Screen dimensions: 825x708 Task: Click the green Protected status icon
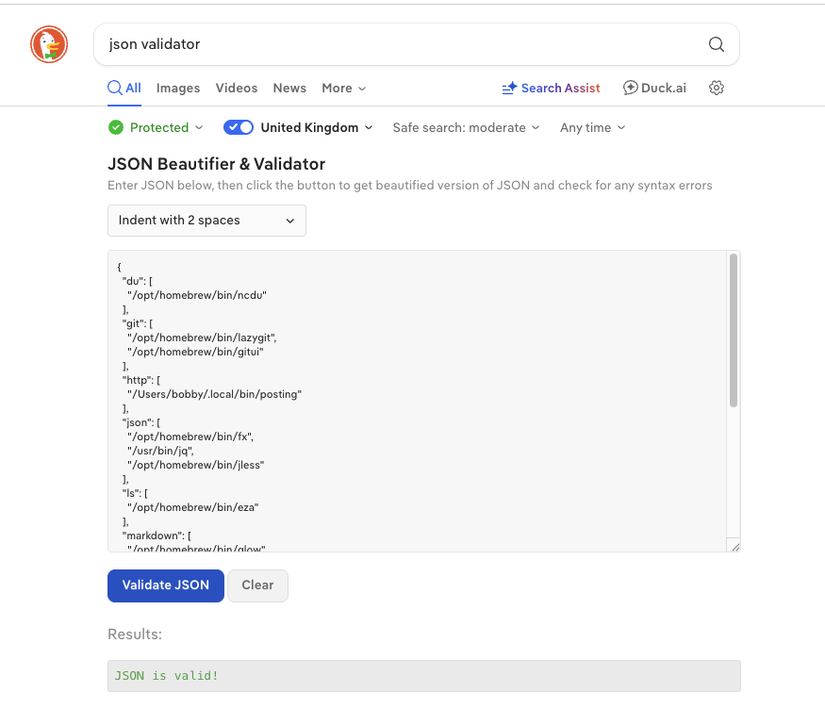tap(116, 127)
